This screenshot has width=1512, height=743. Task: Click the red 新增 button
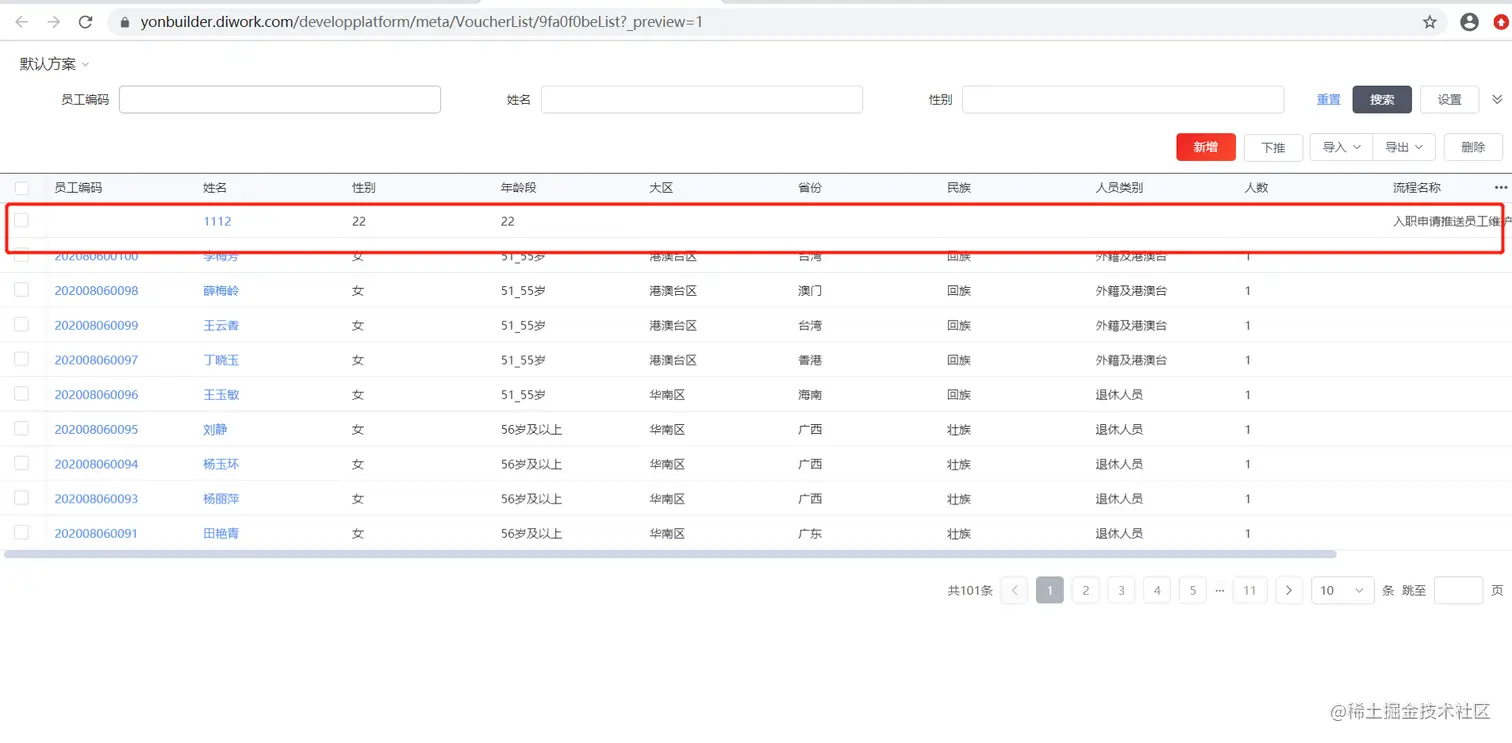click(1206, 147)
